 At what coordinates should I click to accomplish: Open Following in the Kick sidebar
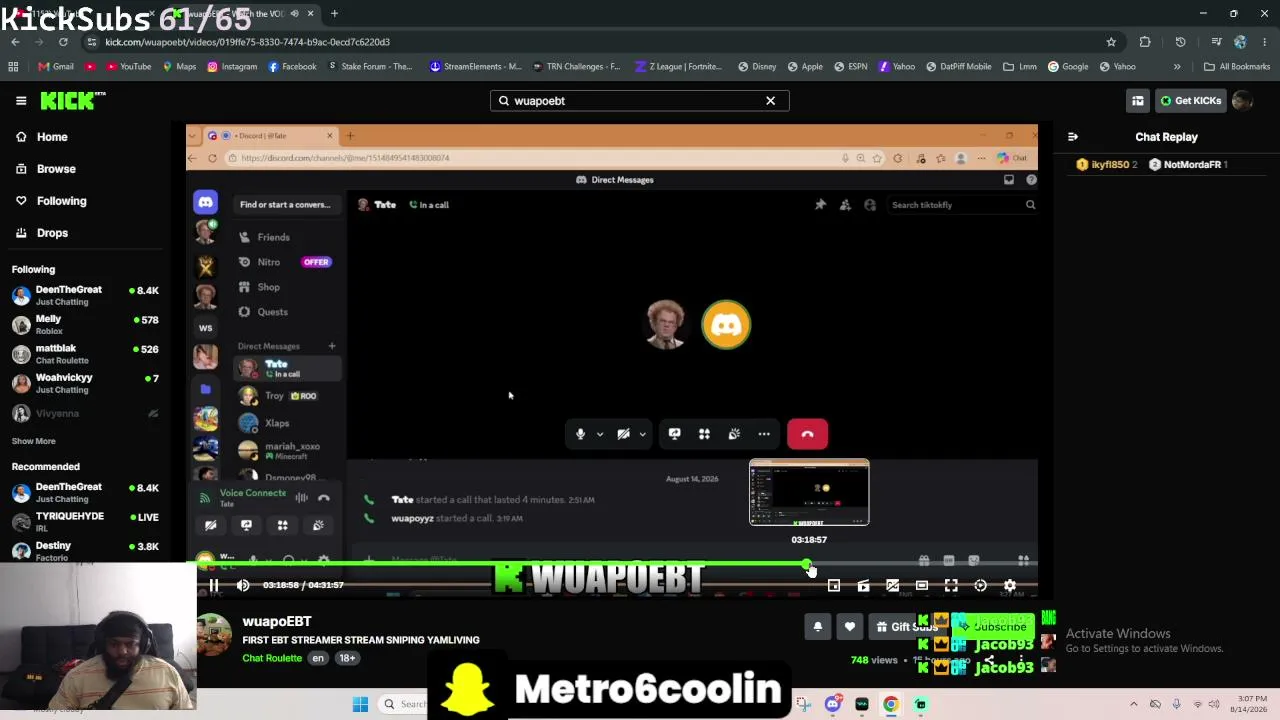tap(61, 201)
